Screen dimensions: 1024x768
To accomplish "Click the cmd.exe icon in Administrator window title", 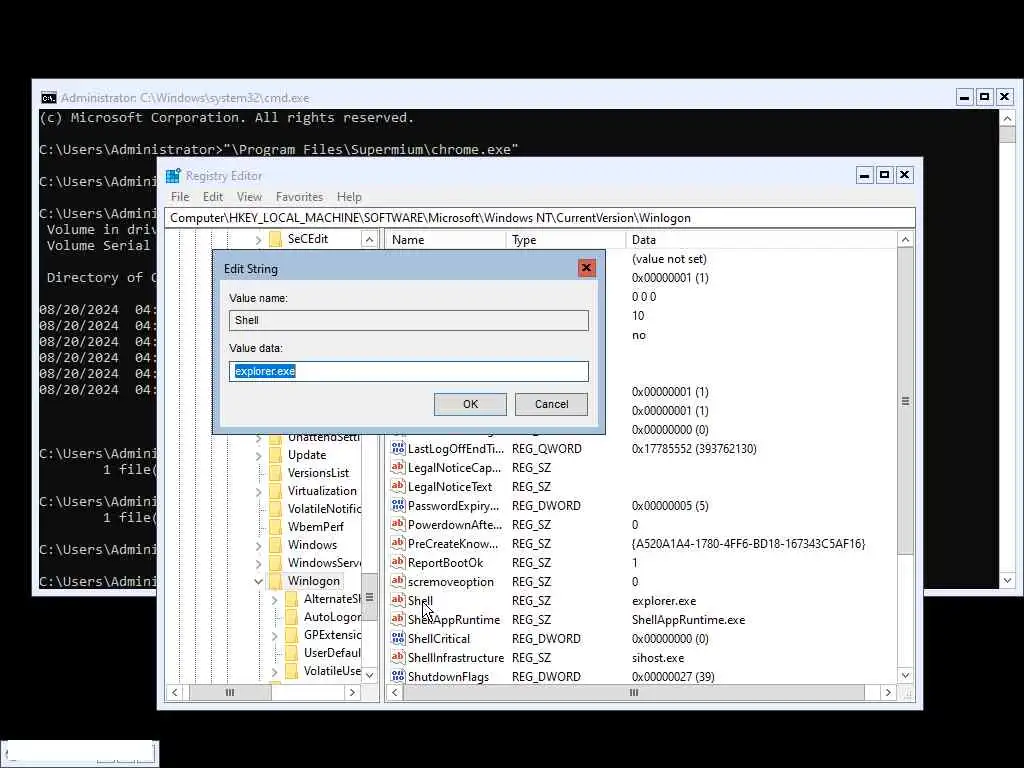I will (x=48, y=98).
